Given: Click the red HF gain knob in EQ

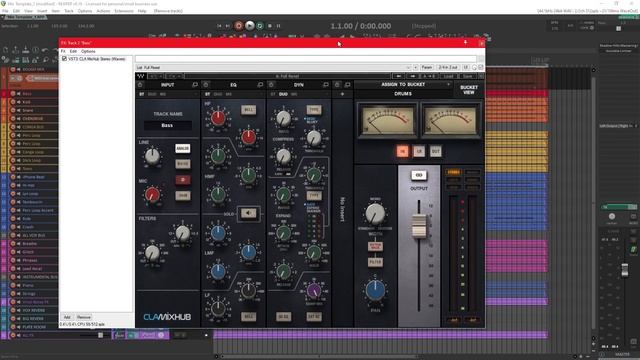Looking at the screenshot, I should tap(218, 118).
